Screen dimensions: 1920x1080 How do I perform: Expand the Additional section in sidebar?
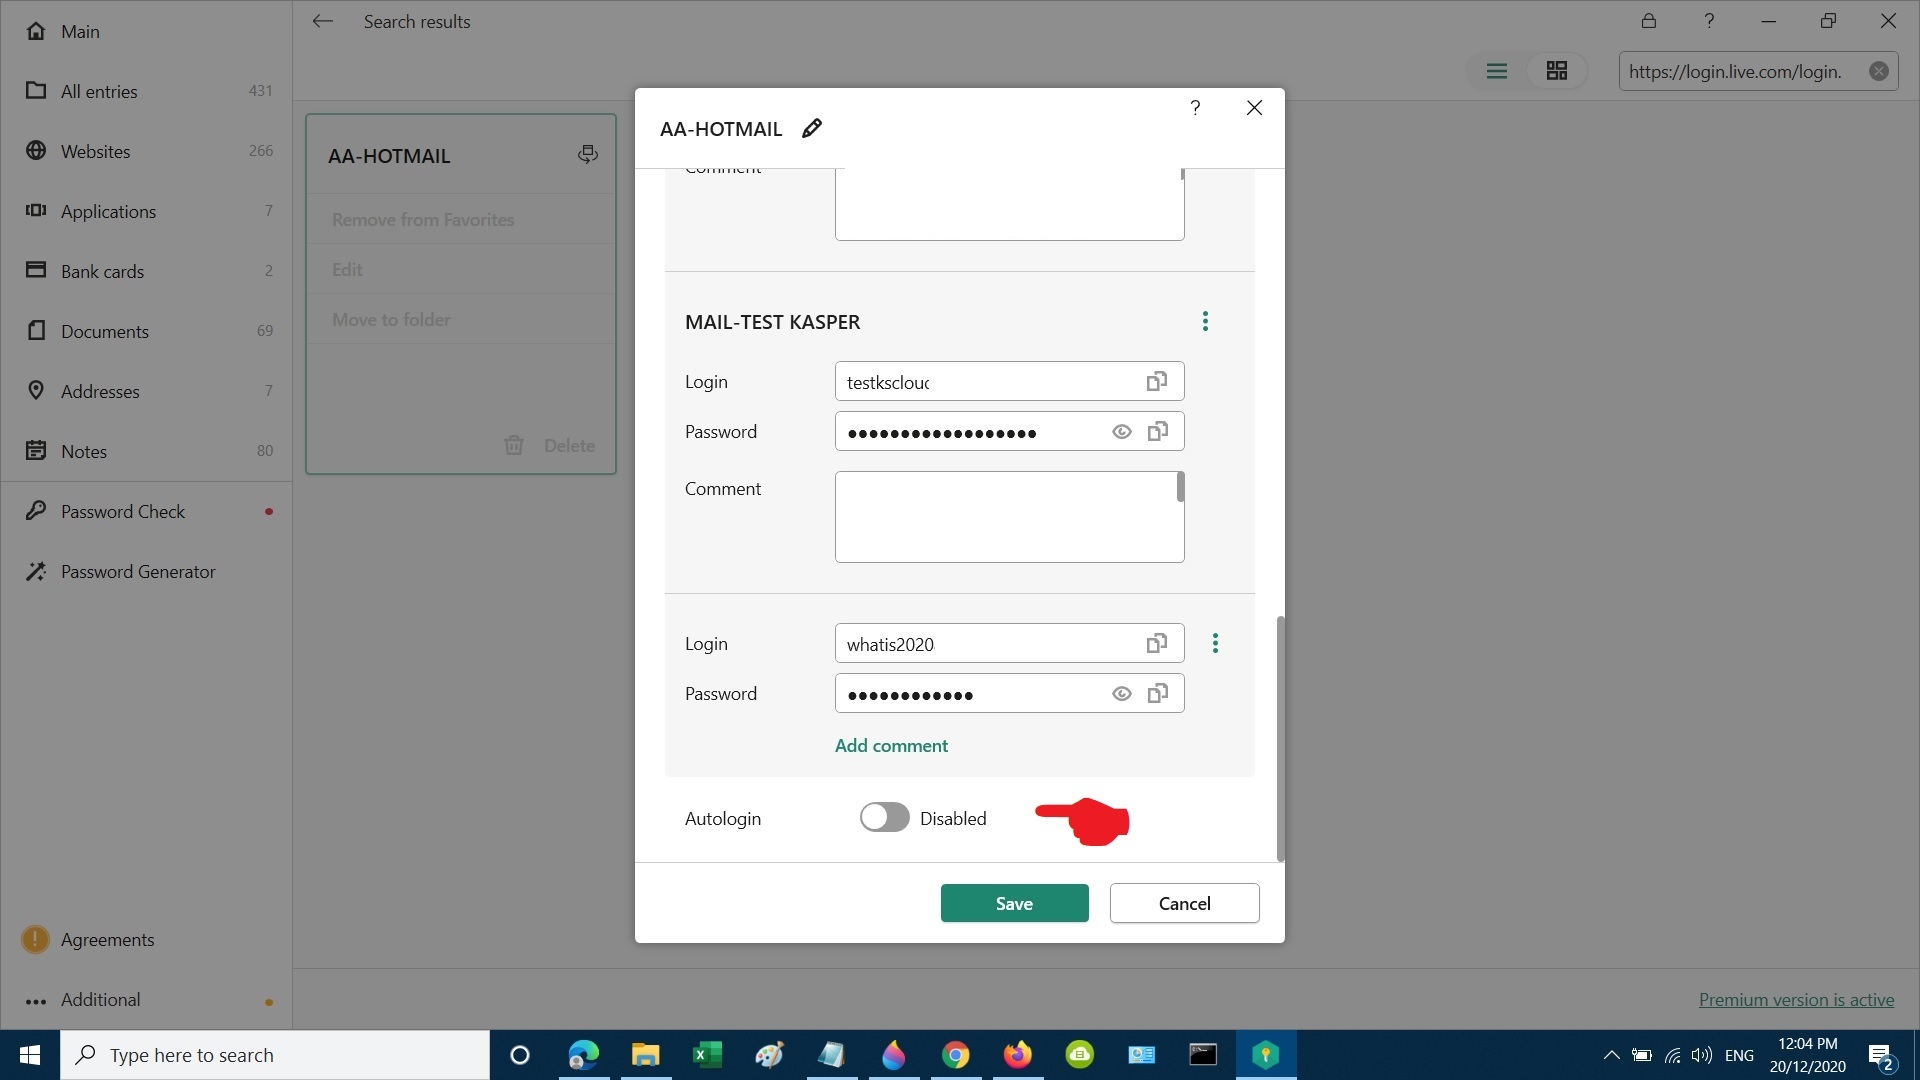click(x=100, y=1000)
